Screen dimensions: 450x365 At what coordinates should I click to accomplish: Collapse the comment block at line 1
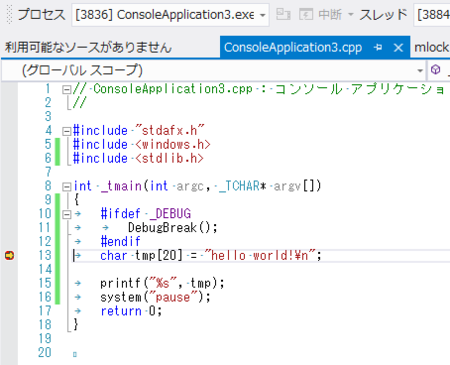coord(67,89)
